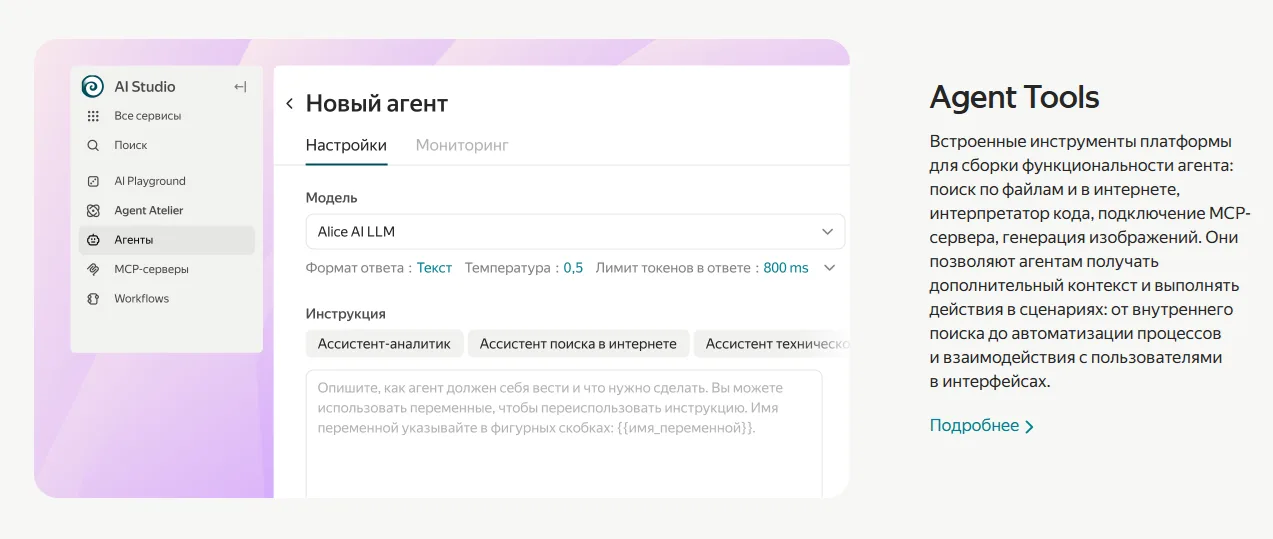Click the AI Studio spiral logo icon

click(x=93, y=86)
